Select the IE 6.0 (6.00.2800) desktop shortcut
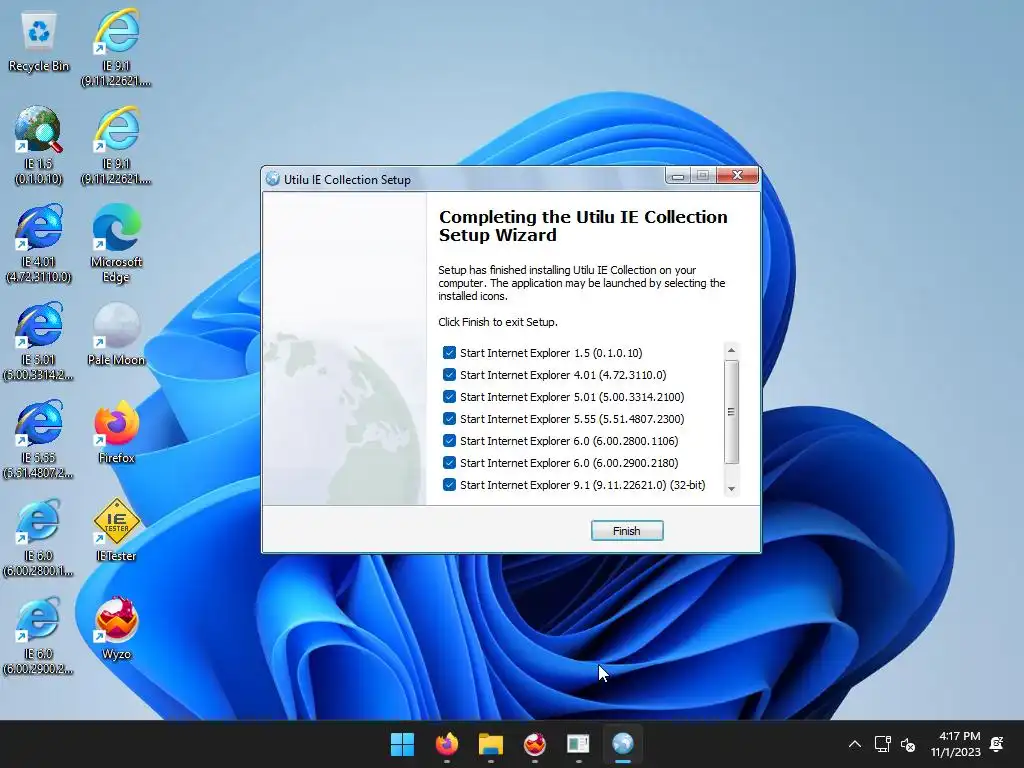The width and height of the screenshot is (1024, 768). point(39,537)
